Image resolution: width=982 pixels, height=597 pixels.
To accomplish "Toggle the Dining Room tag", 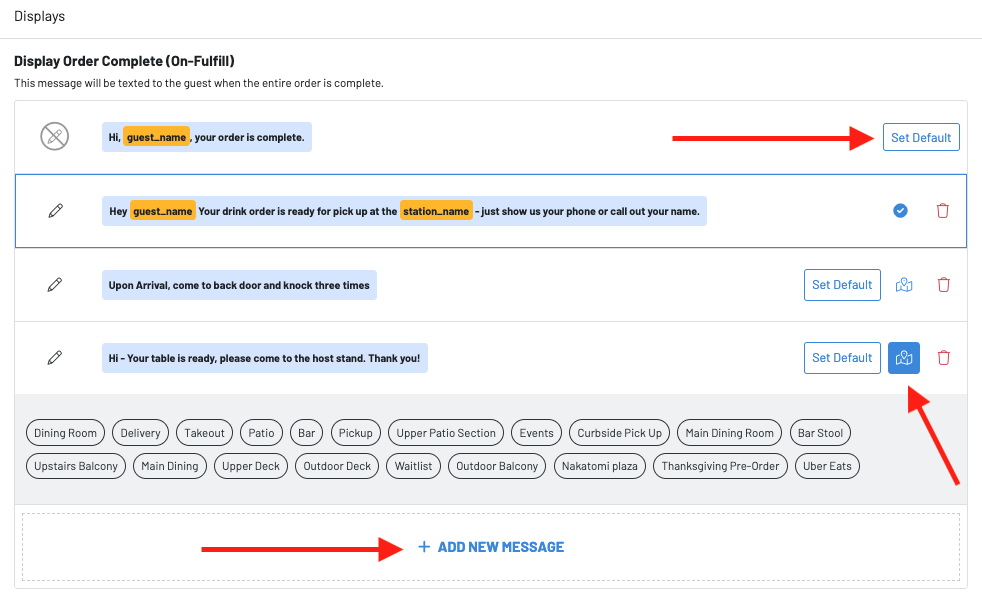I will (x=66, y=433).
